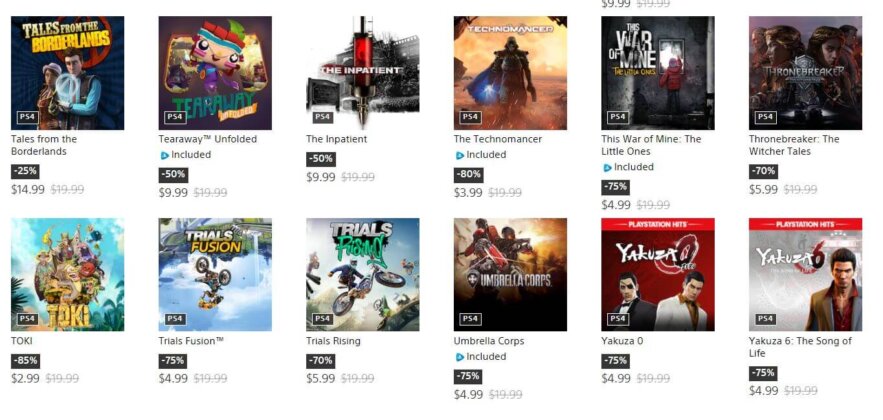Click the PS4 badge on Yakuza 0 cover
Image resolution: width=883 pixels, height=420 pixels.
(617, 319)
